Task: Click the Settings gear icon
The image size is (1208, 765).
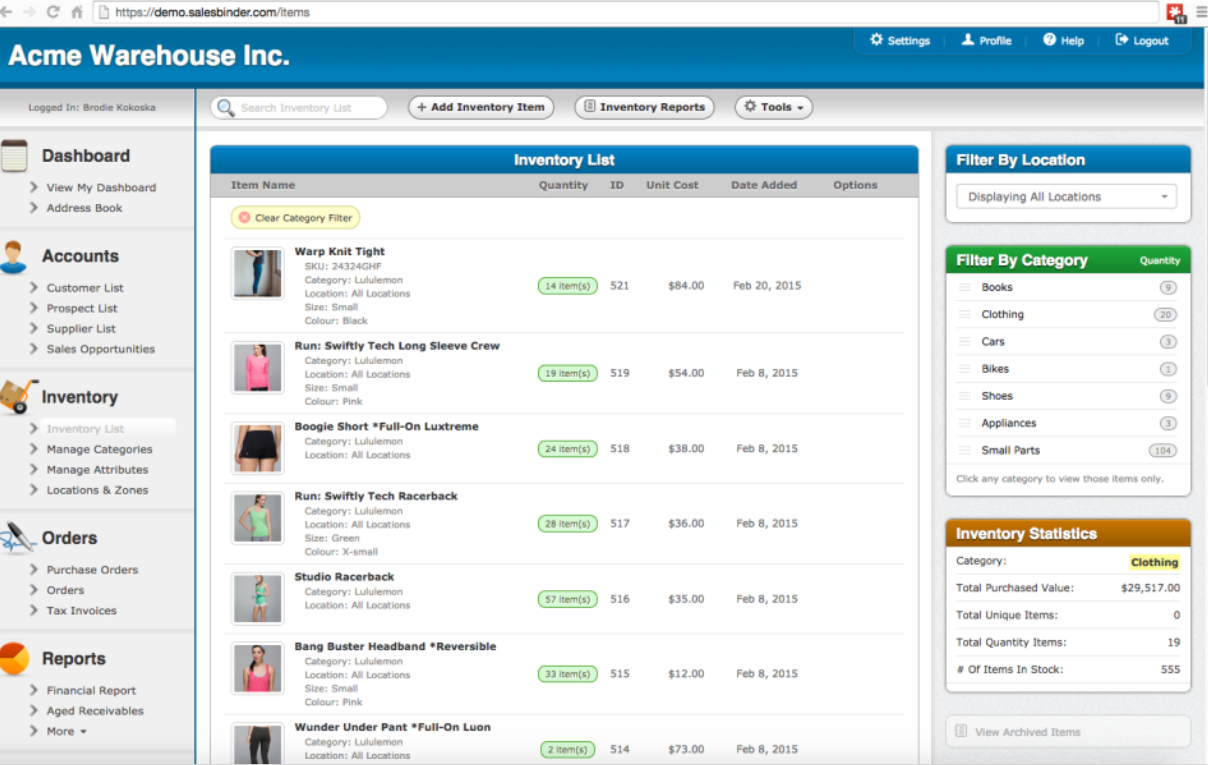Action: [x=876, y=40]
